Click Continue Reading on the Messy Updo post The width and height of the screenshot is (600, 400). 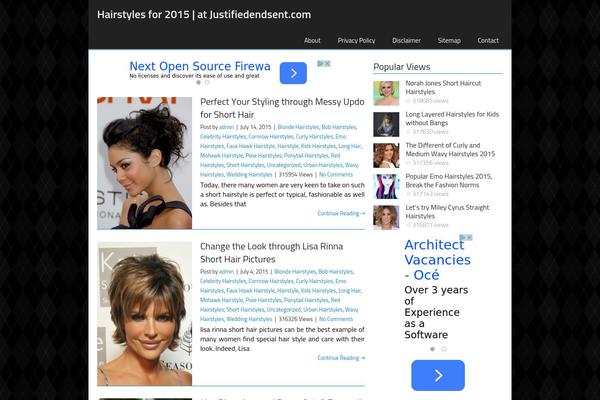pyautogui.click(x=341, y=214)
